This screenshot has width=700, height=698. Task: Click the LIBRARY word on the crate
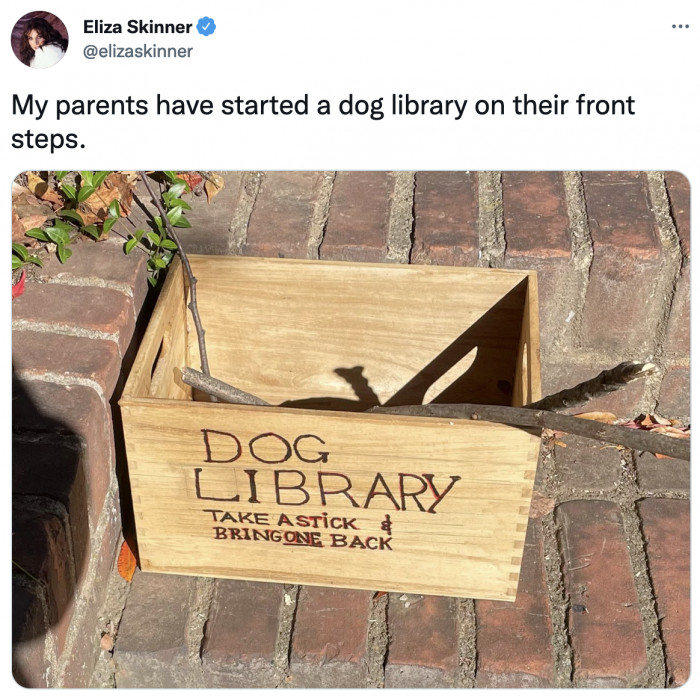[x=326, y=490]
